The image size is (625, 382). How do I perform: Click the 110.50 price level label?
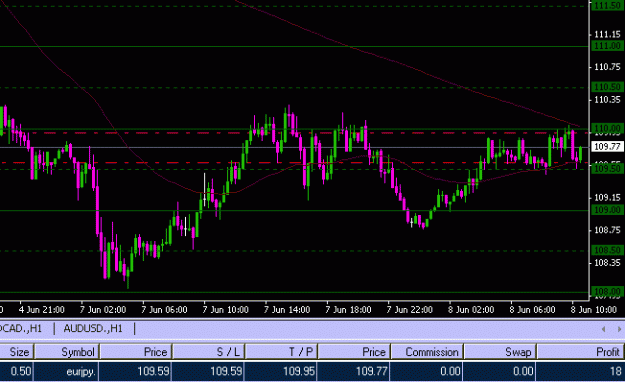point(607,87)
